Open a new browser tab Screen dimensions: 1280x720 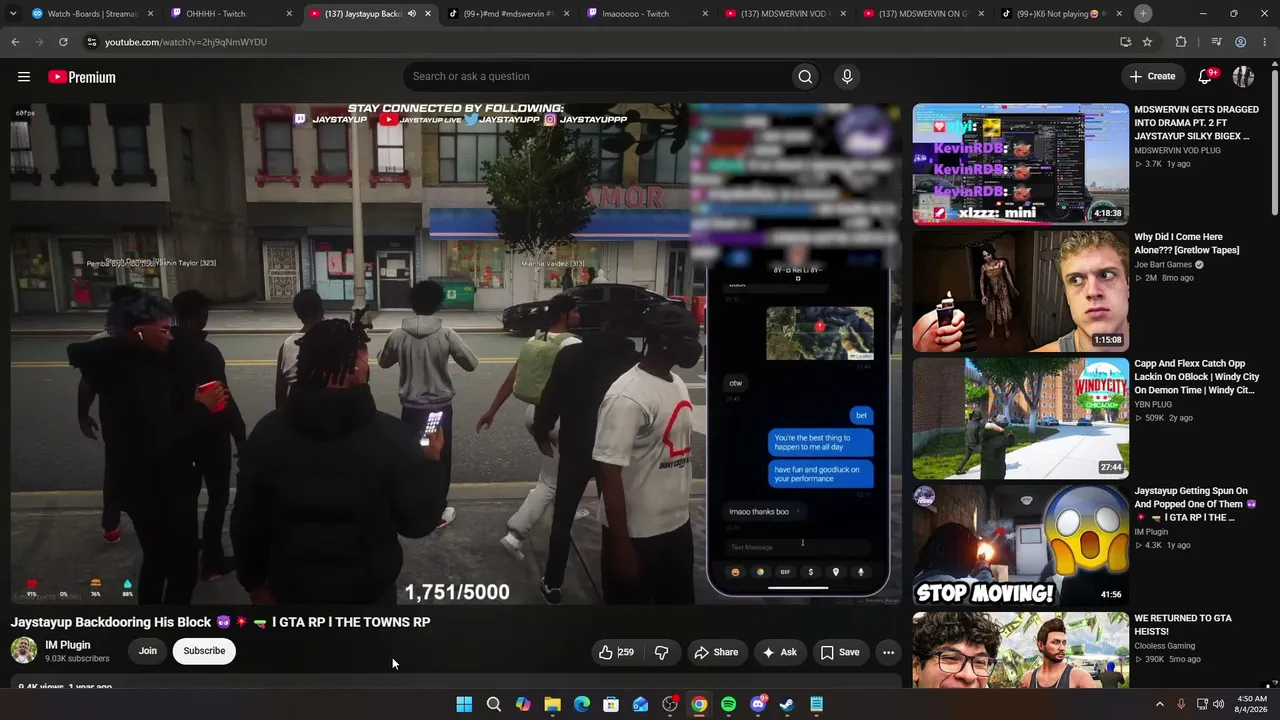[1143, 14]
